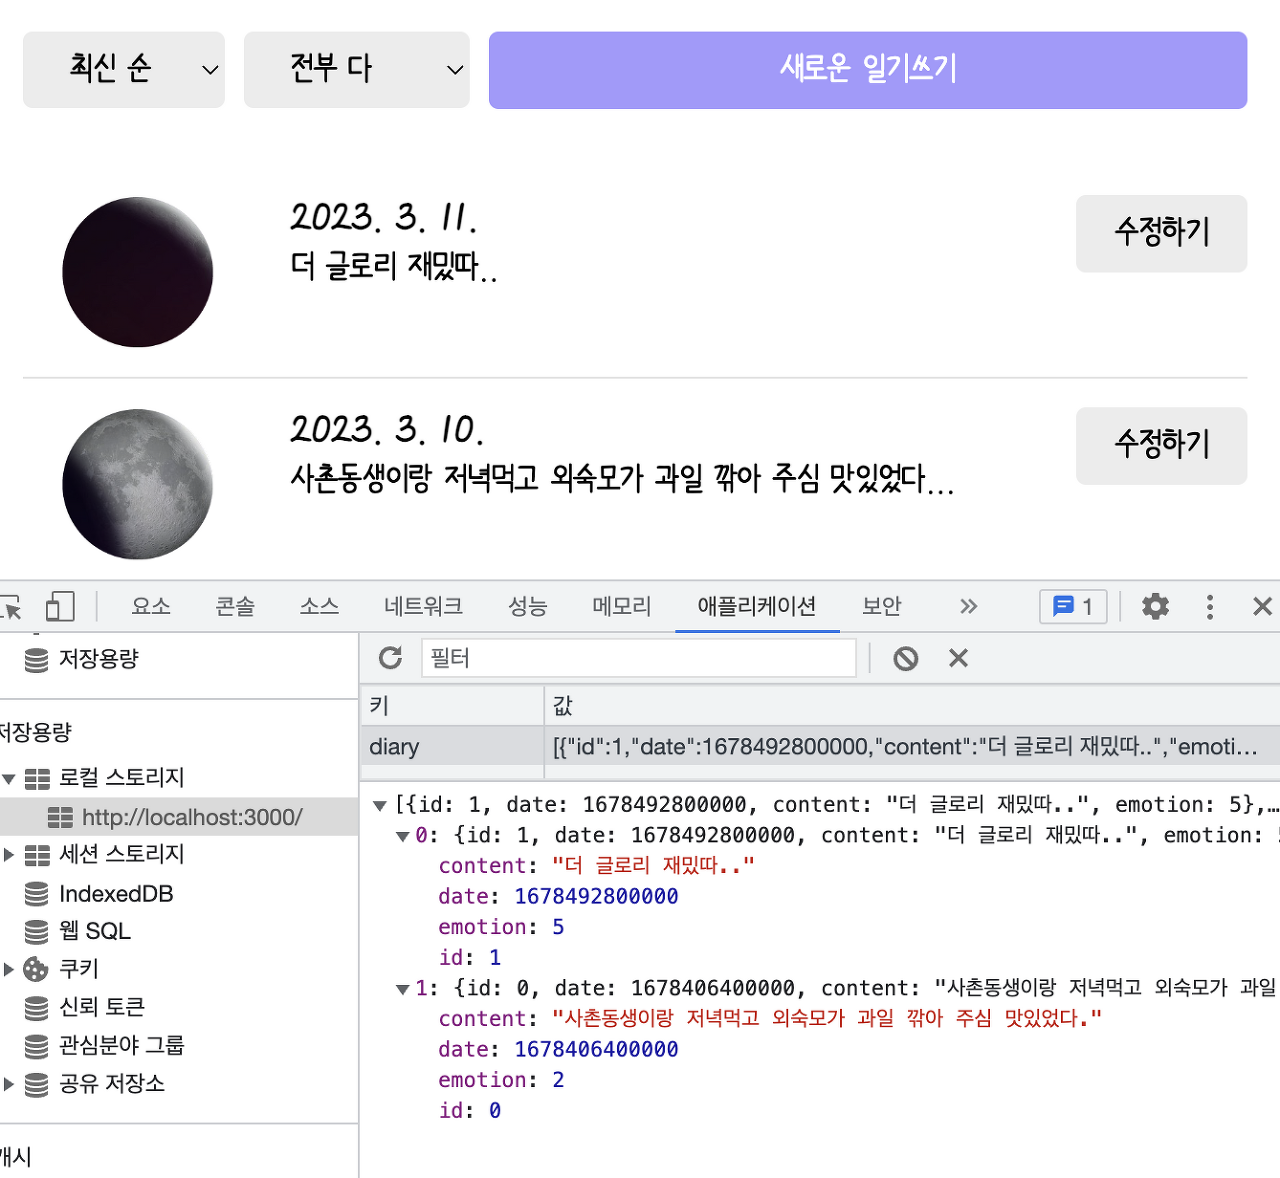This screenshot has height=1178, width=1280.
Task: Open the 최신 순 sort dropdown
Action: (x=124, y=69)
